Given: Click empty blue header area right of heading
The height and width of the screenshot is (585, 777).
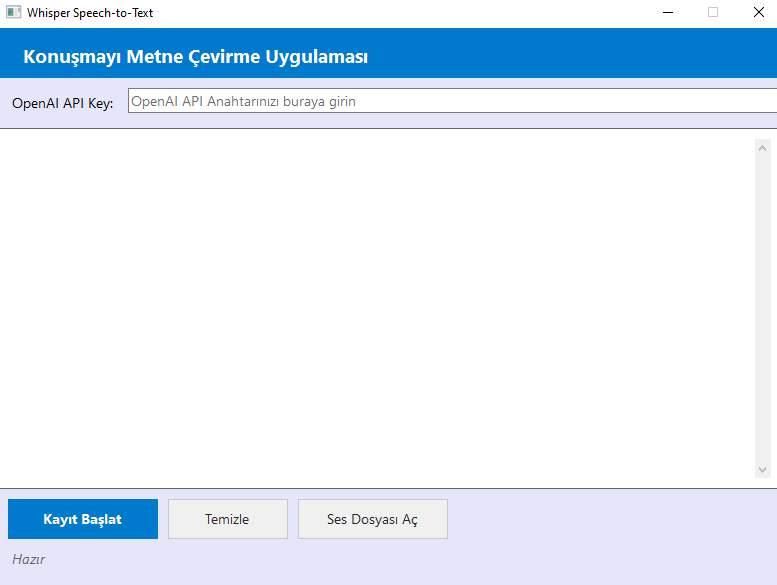Looking at the screenshot, I should coord(570,56).
